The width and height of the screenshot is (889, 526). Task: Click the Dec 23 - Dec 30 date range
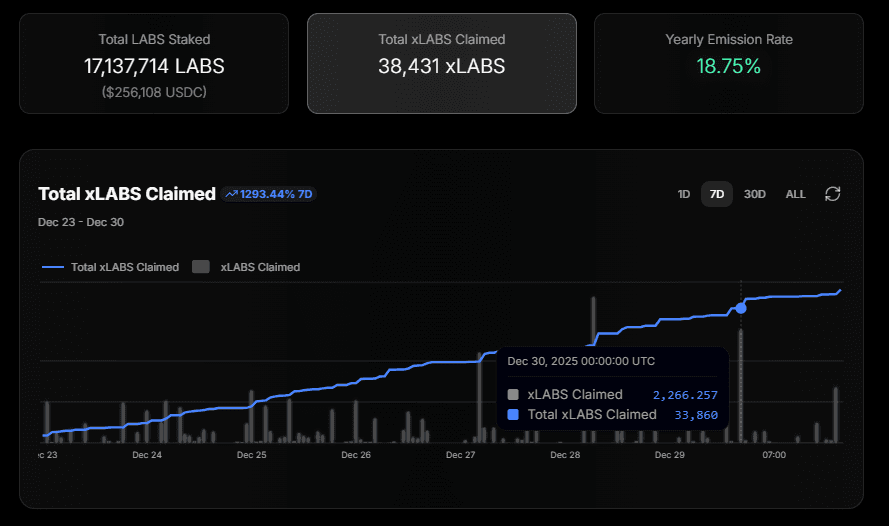click(x=81, y=222)
